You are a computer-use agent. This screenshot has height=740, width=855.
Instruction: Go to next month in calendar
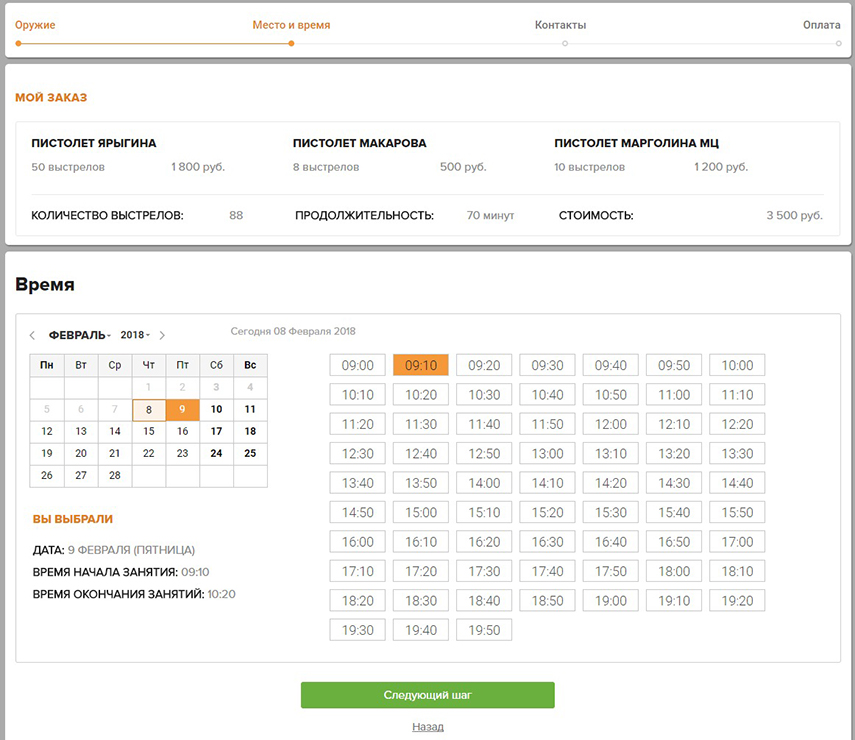click(162, 335)
